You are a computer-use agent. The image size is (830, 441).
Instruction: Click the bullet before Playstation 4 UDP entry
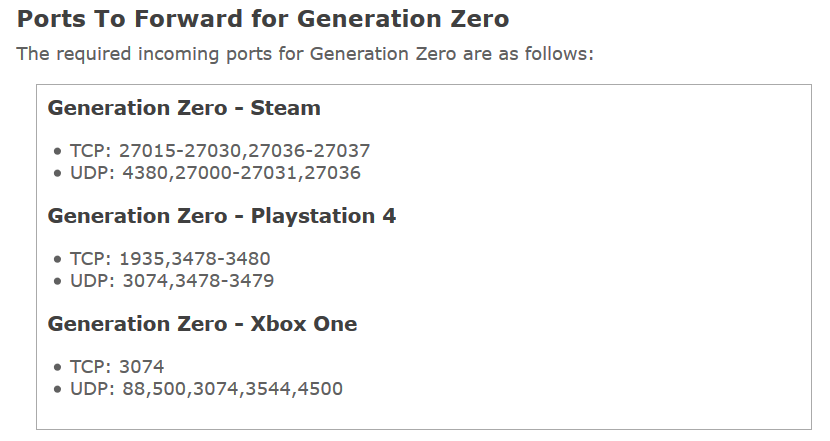coord(58,282)
